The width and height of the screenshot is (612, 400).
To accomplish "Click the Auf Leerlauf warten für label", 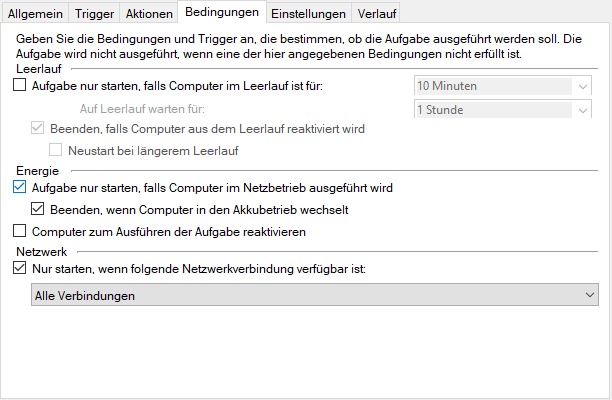I will point(148,108).
